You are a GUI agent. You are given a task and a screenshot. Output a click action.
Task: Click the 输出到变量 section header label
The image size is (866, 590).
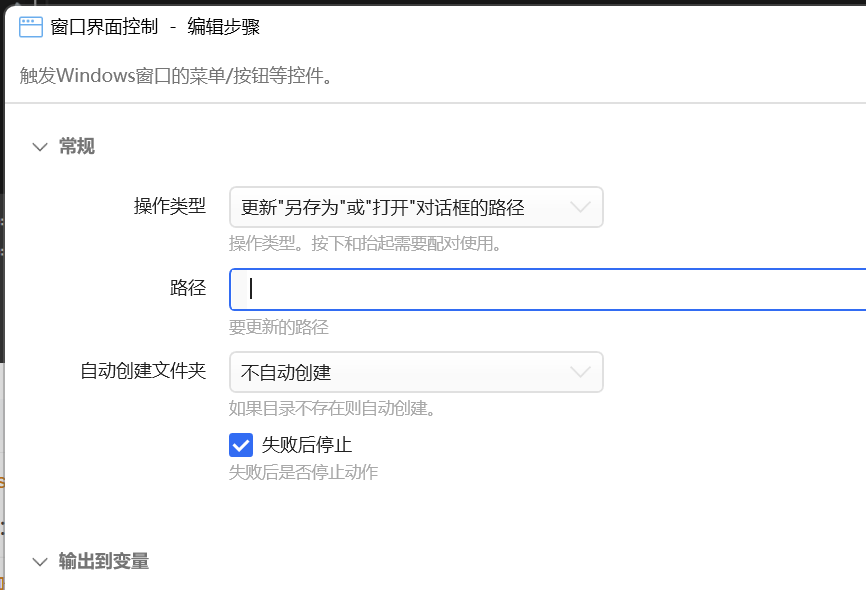pos(104,561)
